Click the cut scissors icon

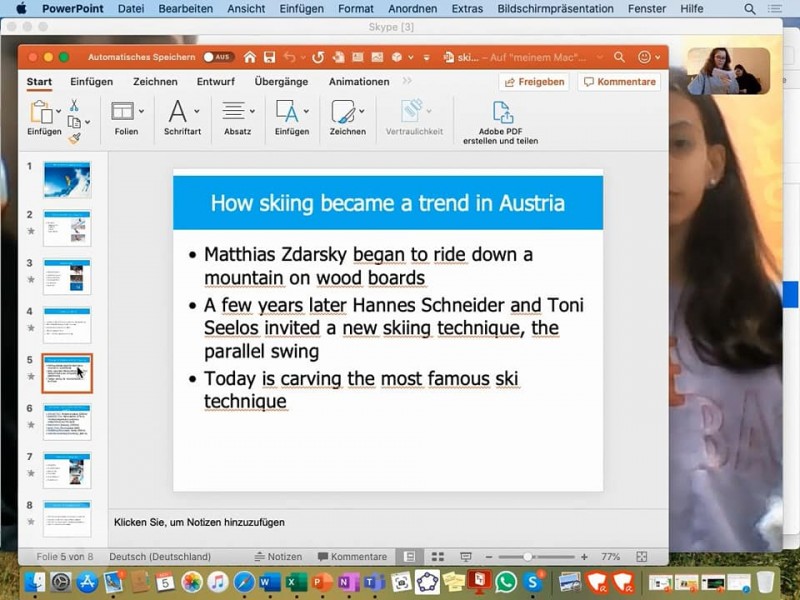(x=74, y=105)
